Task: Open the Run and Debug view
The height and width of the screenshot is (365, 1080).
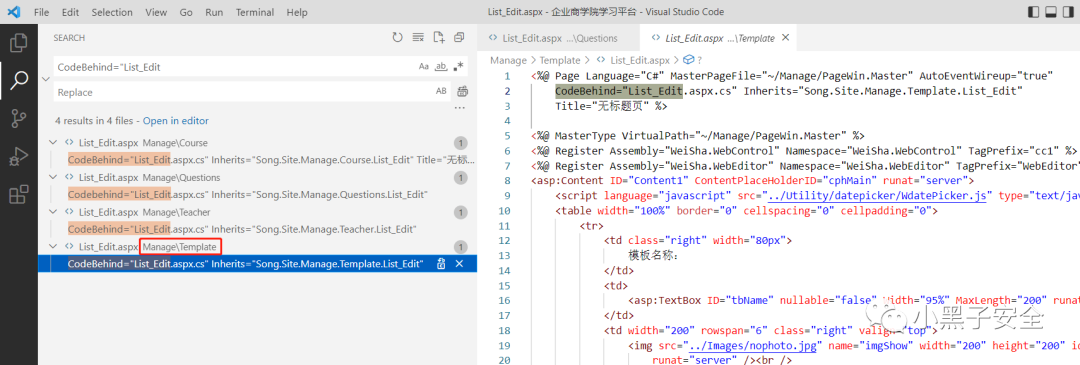Action: (x=19, y=156)
